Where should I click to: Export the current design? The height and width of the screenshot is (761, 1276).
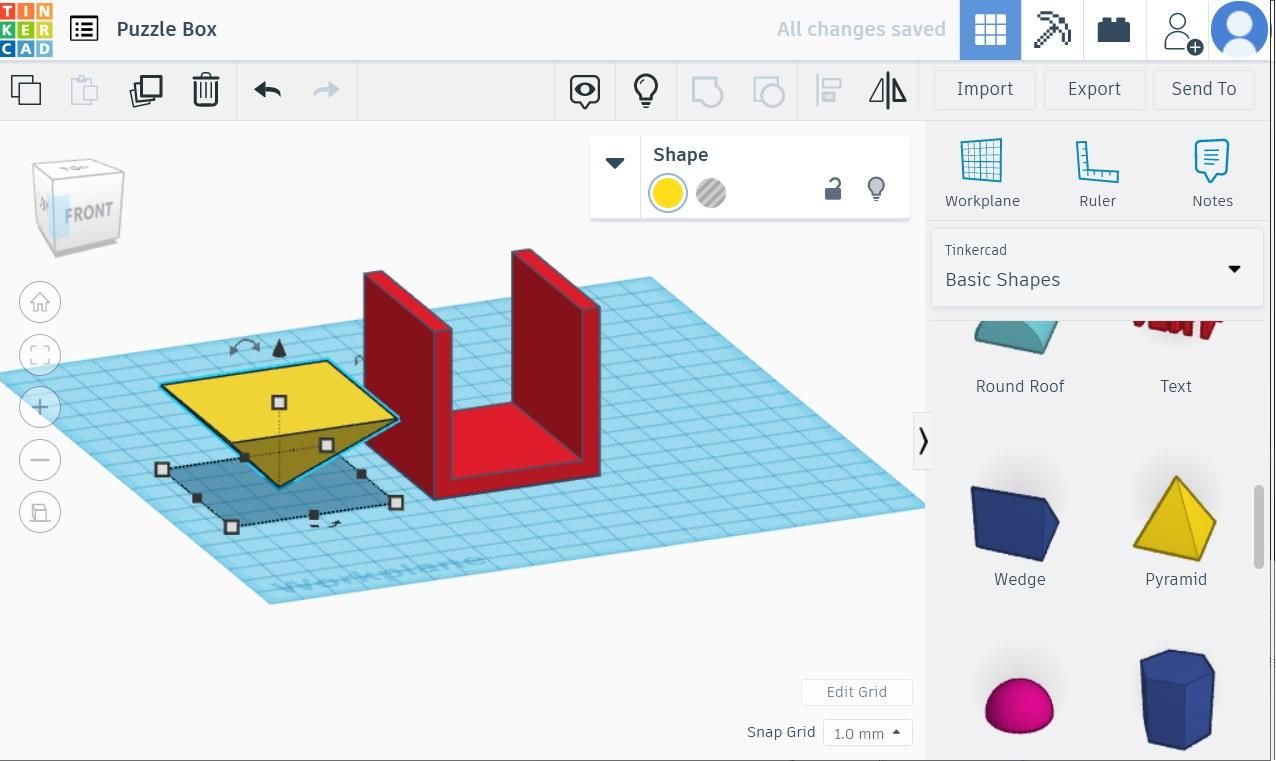click(1093, 89)
